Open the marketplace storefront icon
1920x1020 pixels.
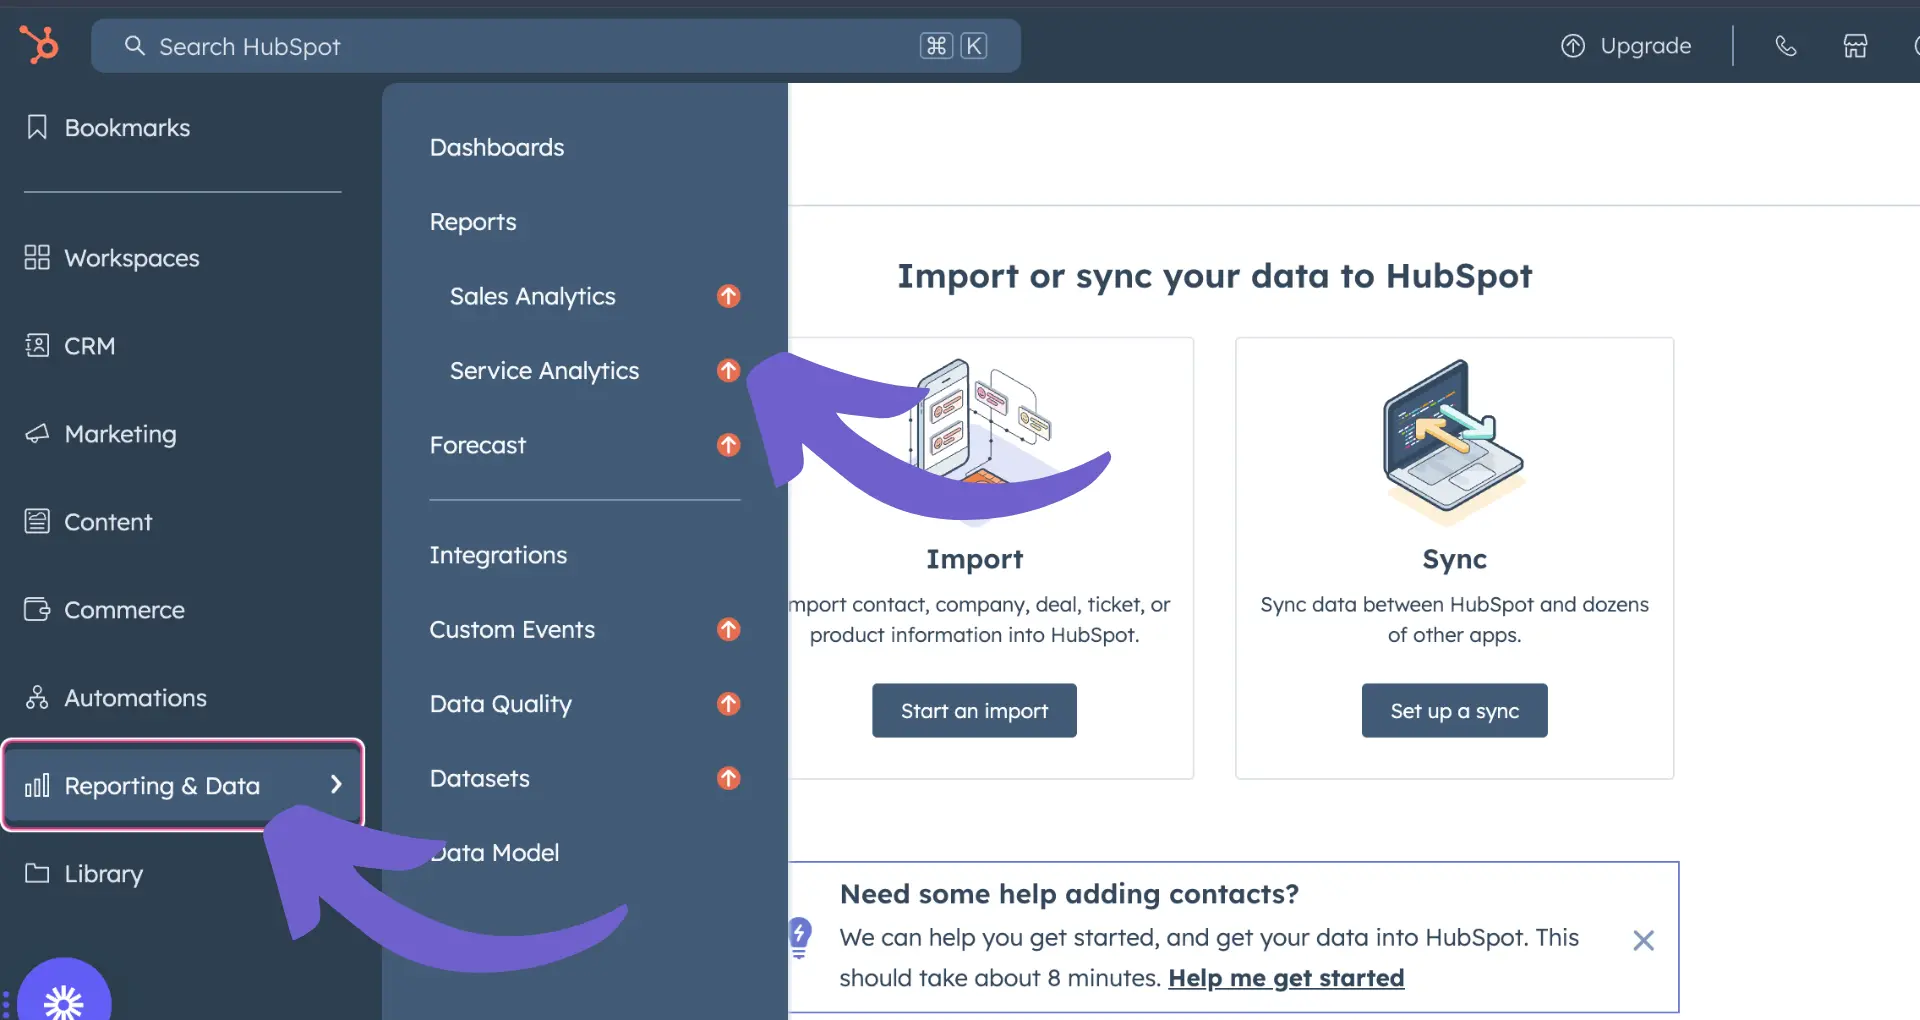click(1856, 46)
